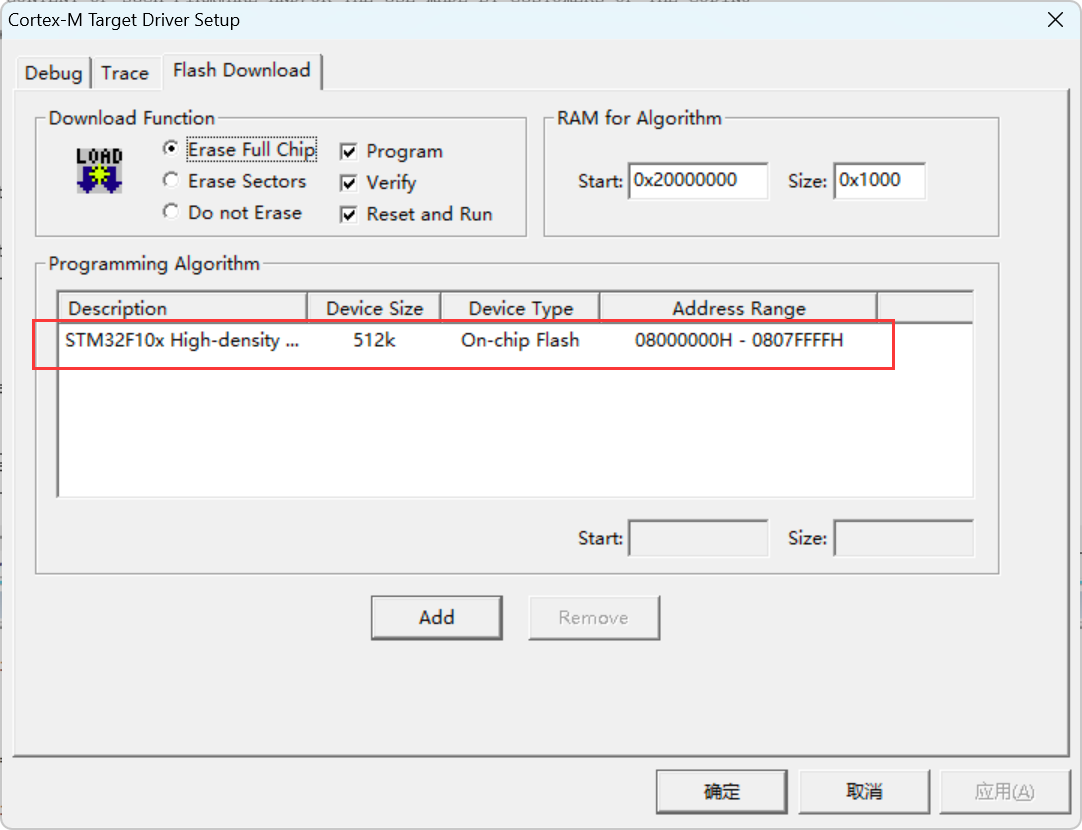Switch to the Trace tab
Image resolution: width=1082 pixels, height=830 pixels.
click(126, 72)
